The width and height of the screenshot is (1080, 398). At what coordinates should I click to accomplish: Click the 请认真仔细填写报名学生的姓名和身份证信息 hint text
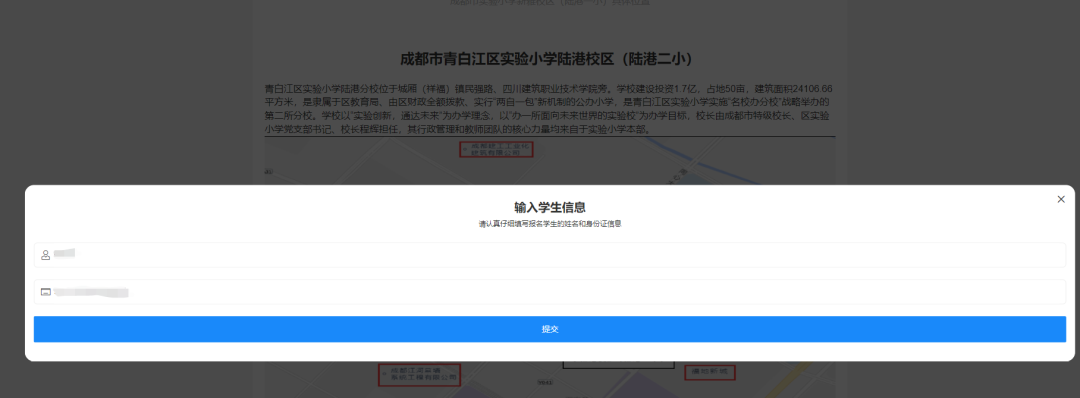click(550, 224)
